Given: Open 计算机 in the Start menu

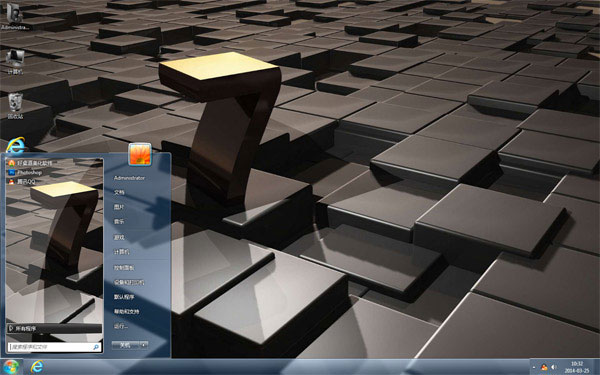Looking at the screenshot, I should (121, 252).
